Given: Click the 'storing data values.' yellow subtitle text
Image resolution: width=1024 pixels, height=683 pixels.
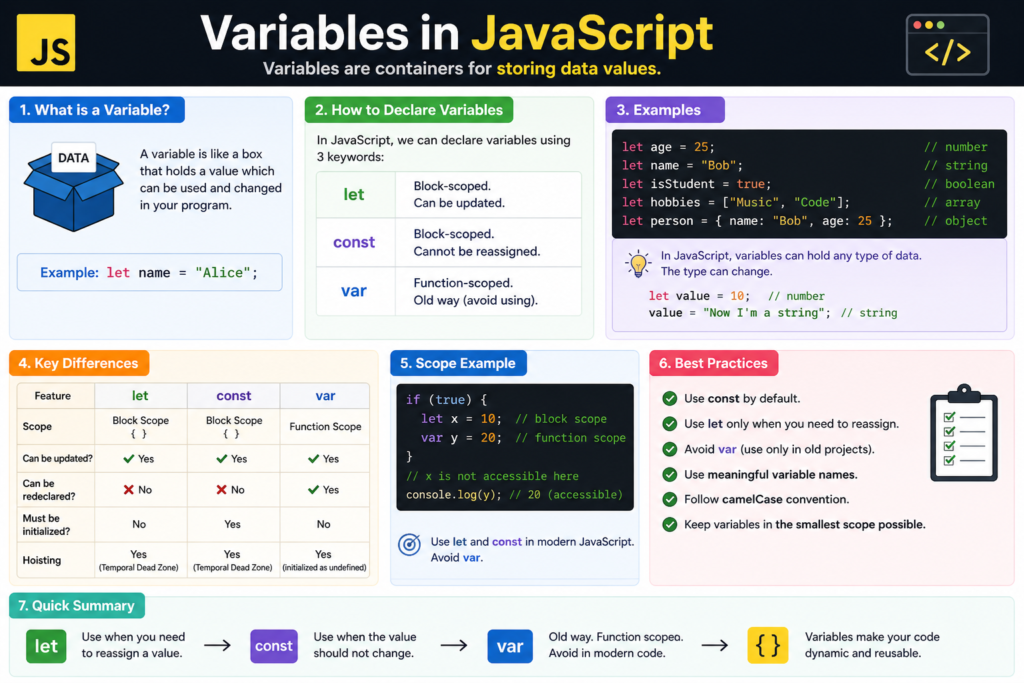Looking at the screenshot, I should pos(579,69).
